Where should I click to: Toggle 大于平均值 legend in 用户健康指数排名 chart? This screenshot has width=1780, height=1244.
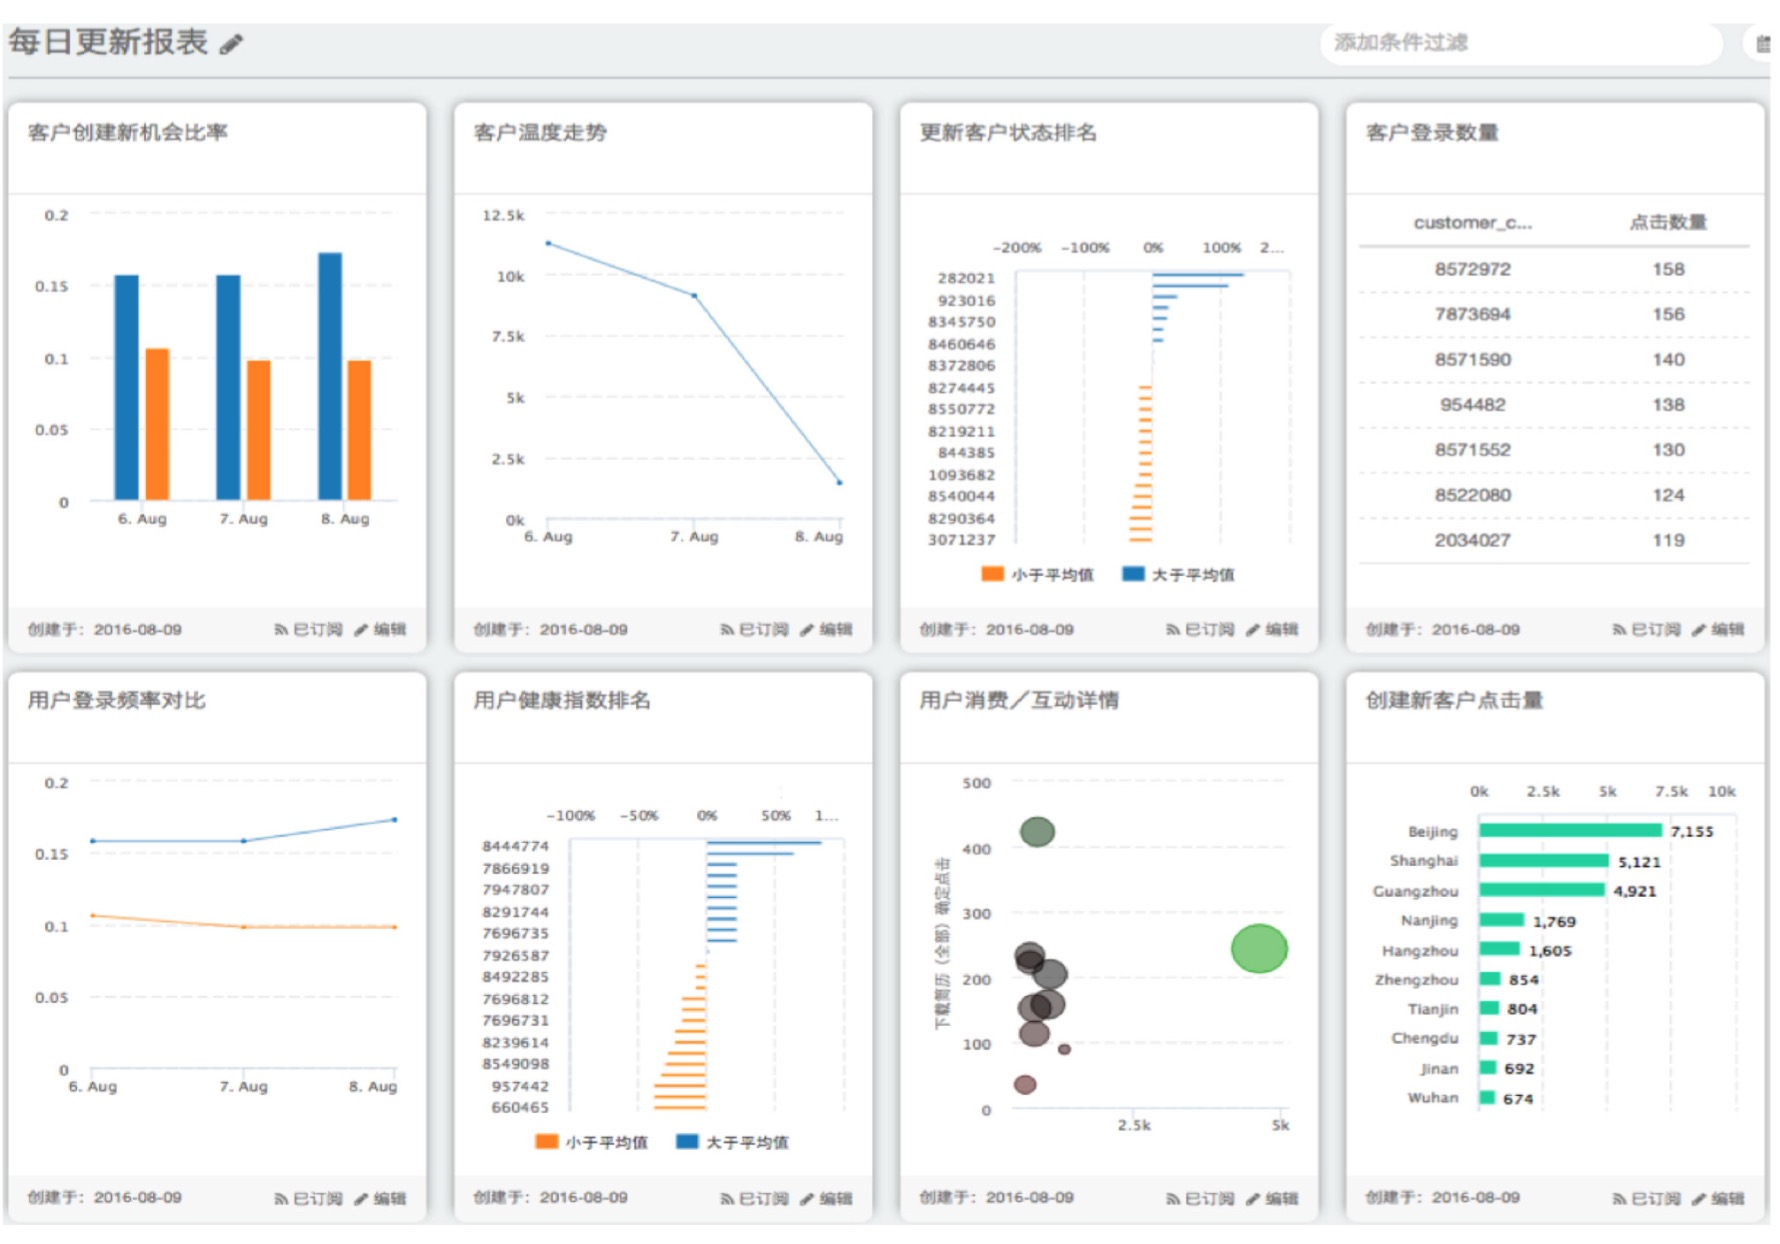(733, 1142)
